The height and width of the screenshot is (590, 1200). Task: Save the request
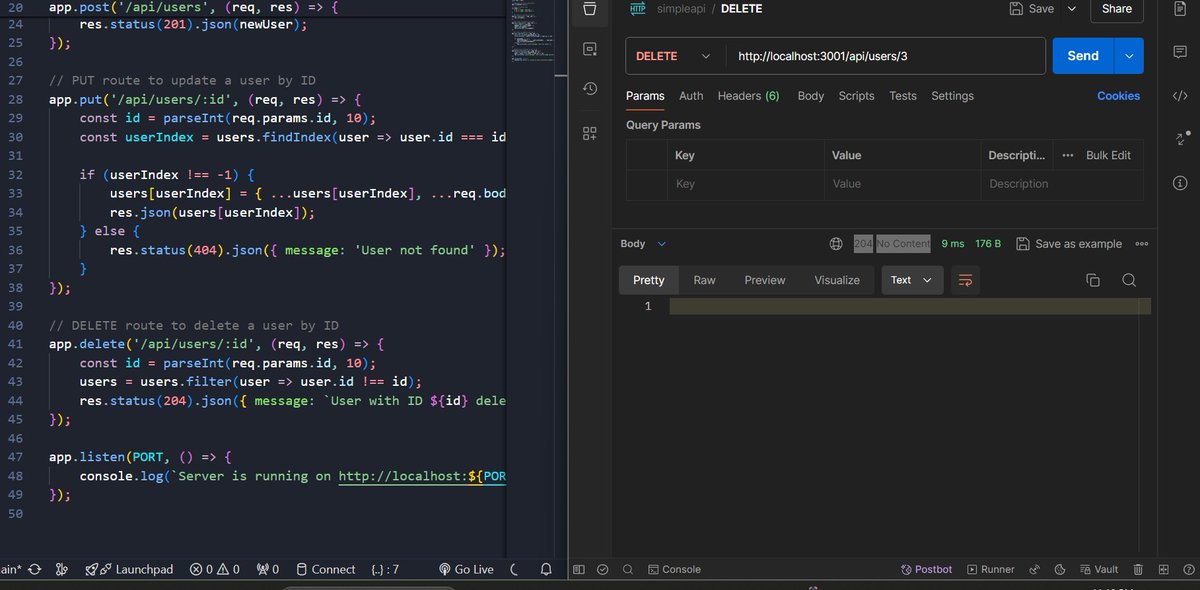point(1032,8)
